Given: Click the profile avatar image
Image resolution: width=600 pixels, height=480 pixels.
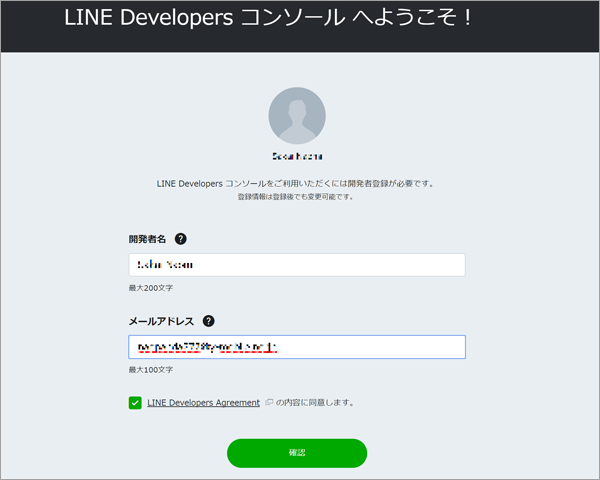Looking at the screenshot, I should pyautogui.click(x=297, y=116).
